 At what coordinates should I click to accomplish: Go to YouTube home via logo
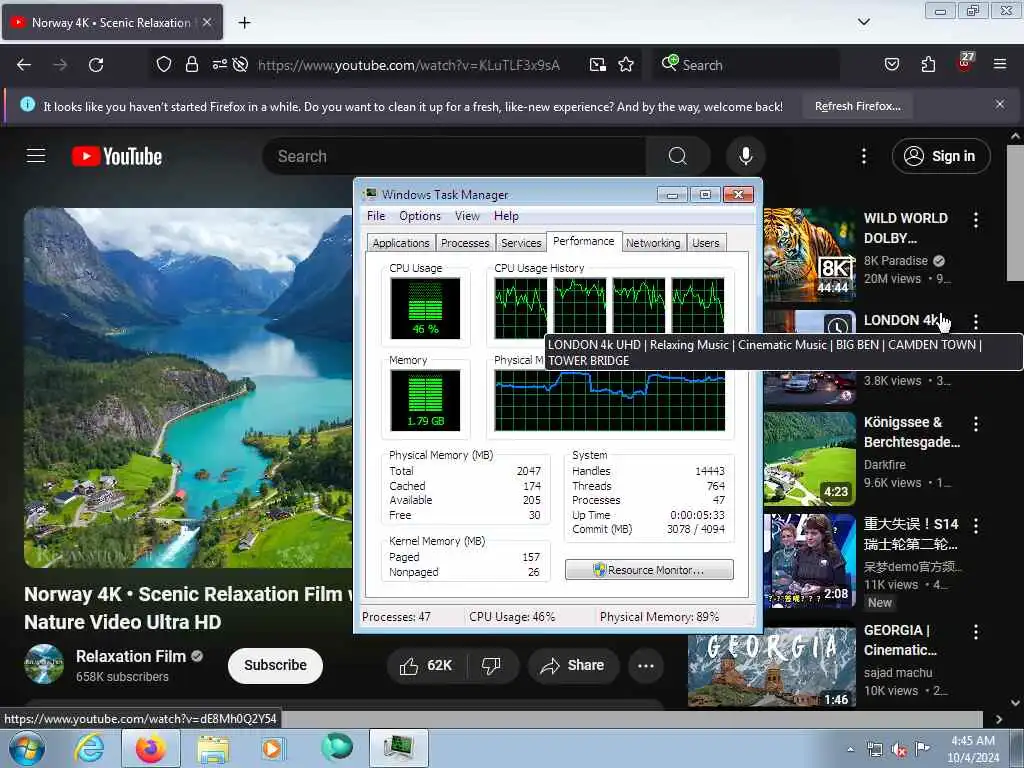tap(117, 157)
